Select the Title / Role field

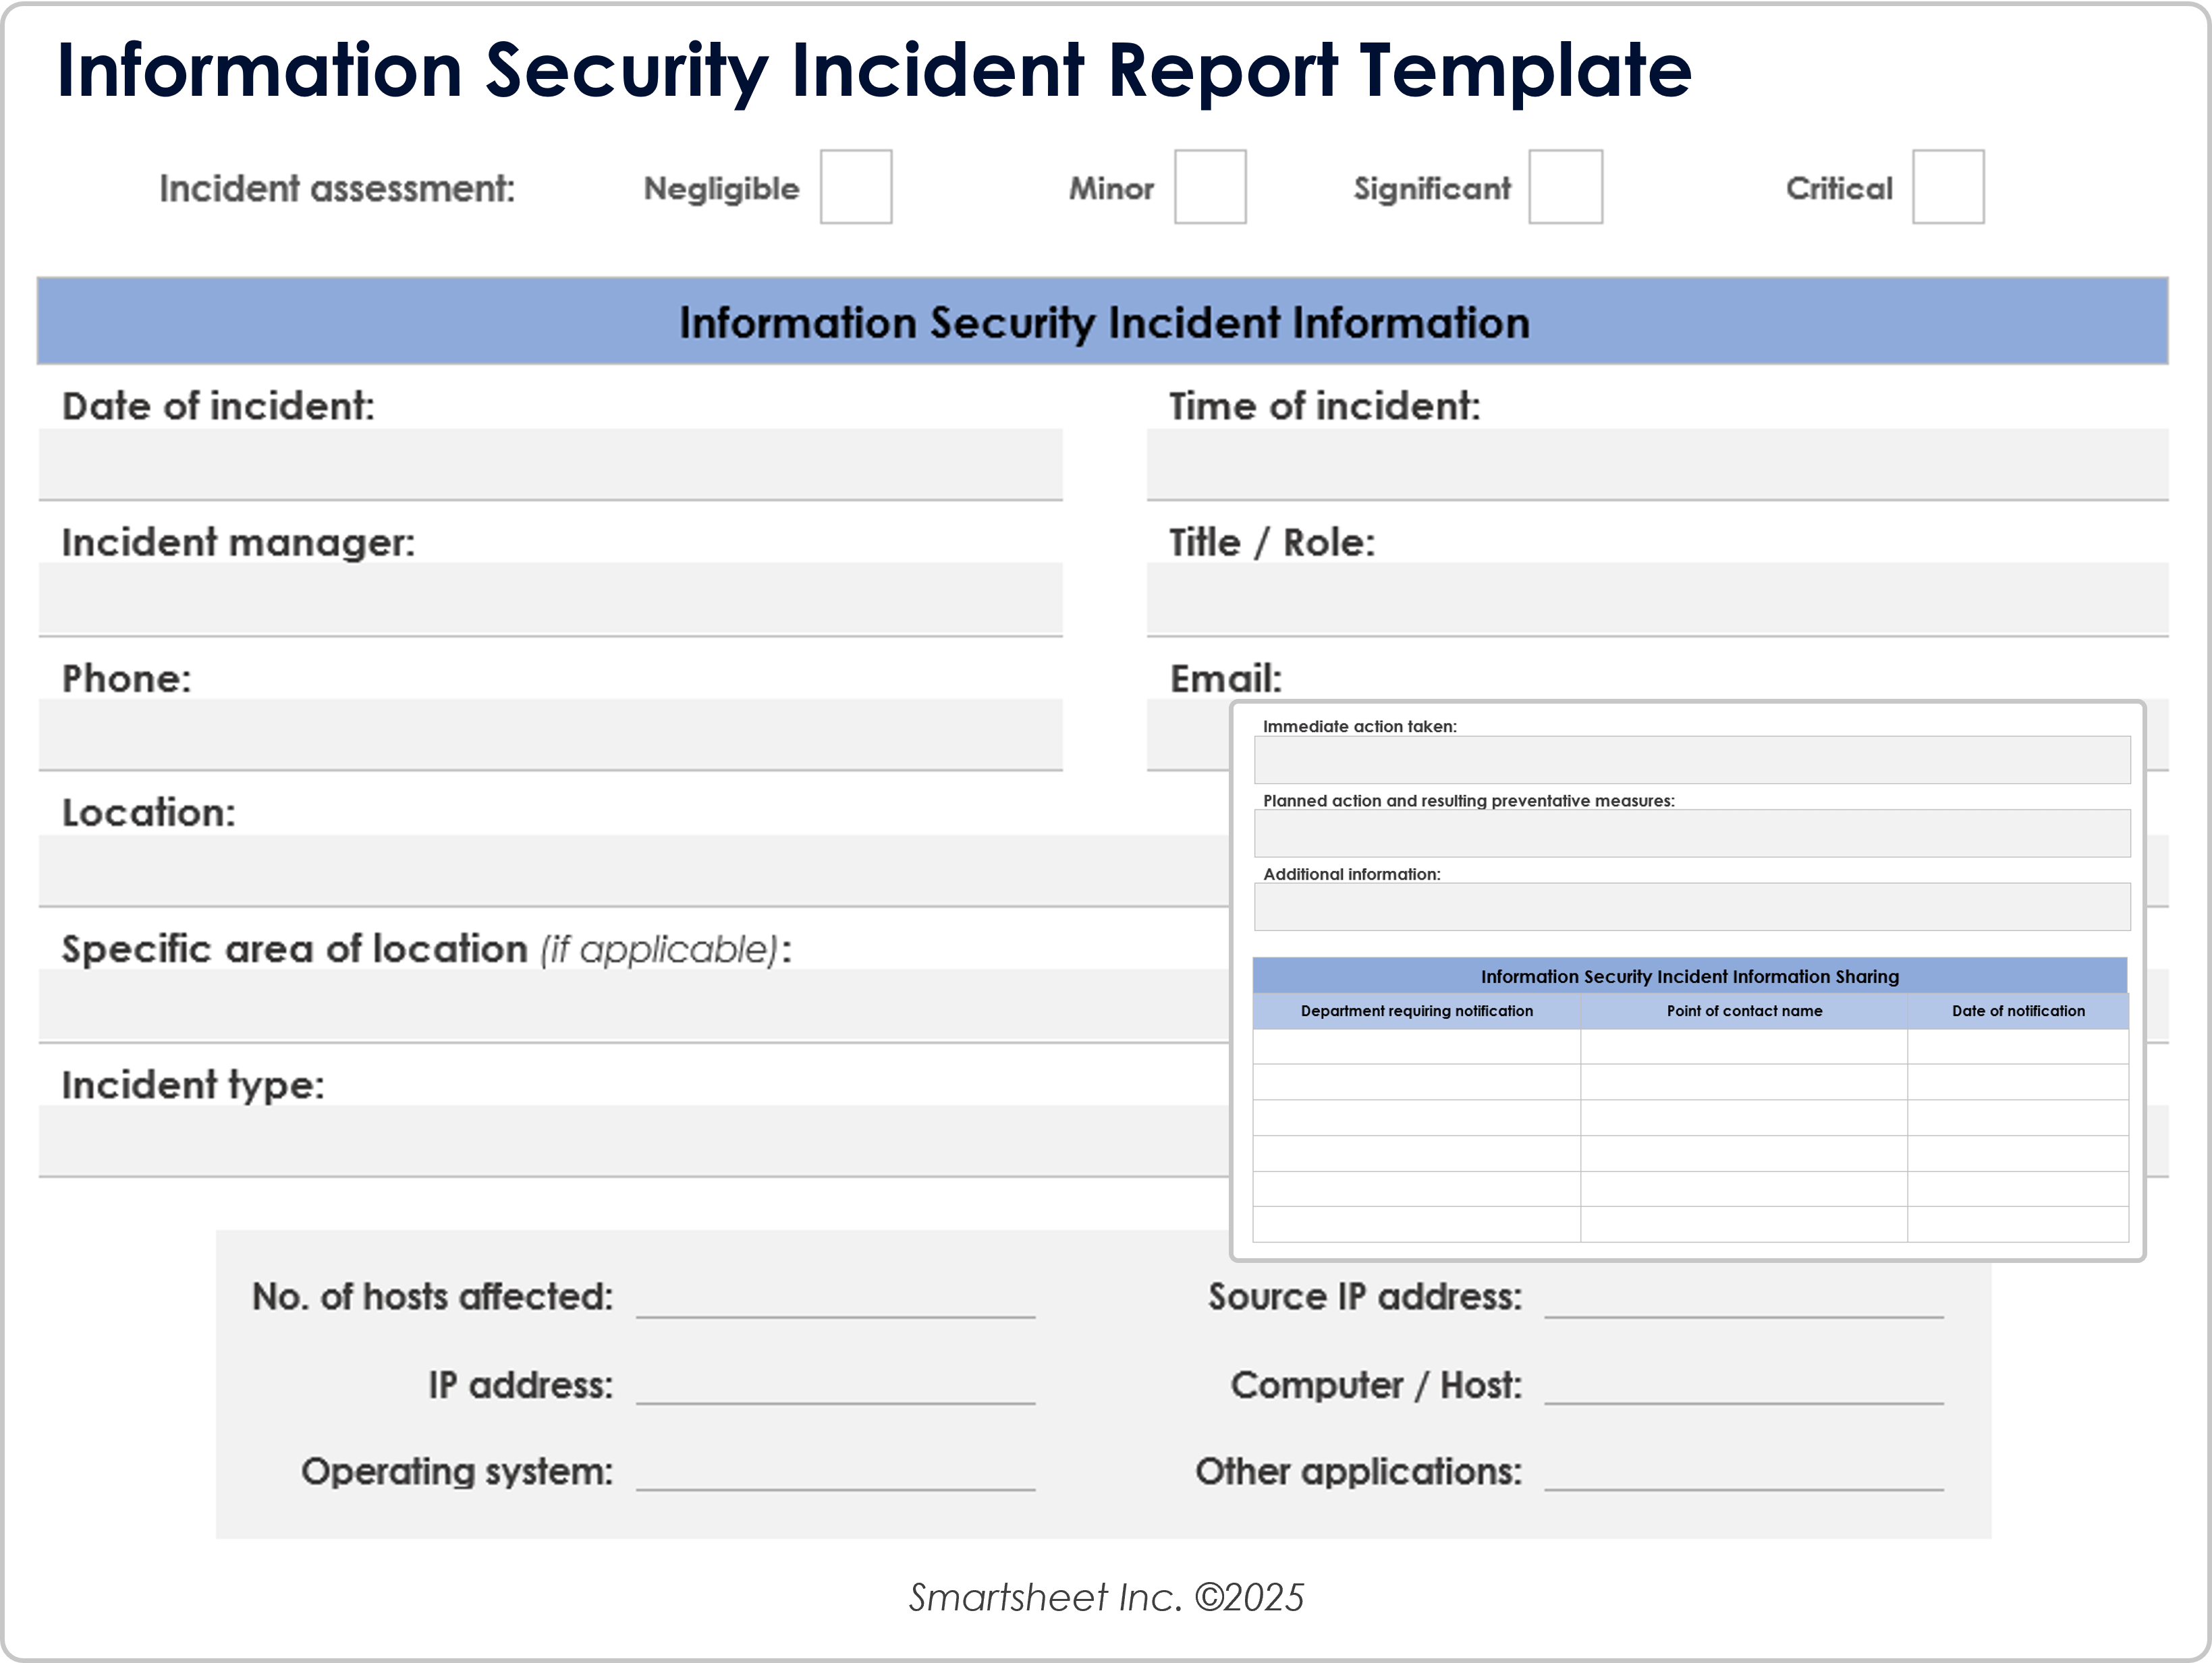click(1656, 599)
